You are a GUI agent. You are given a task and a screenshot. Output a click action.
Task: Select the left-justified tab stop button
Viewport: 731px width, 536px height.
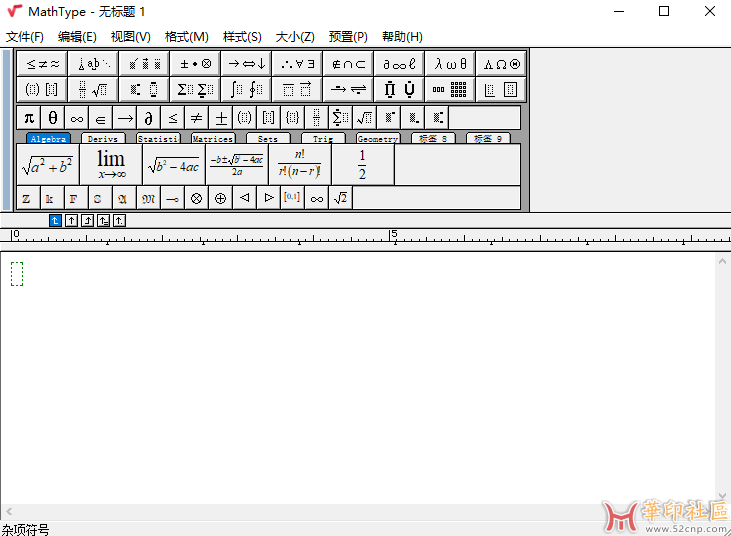pyautogui.click(x=55, y=220)
